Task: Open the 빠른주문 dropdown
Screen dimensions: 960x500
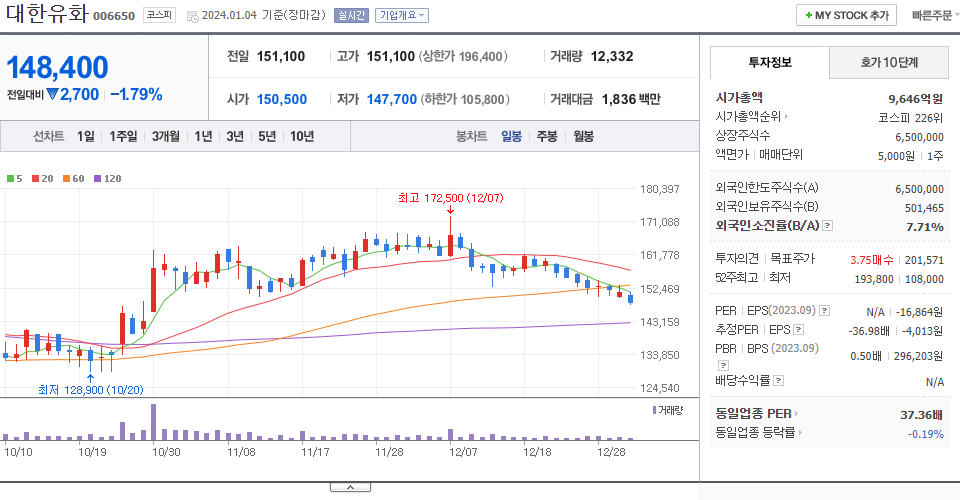Action: coord(935,15)
